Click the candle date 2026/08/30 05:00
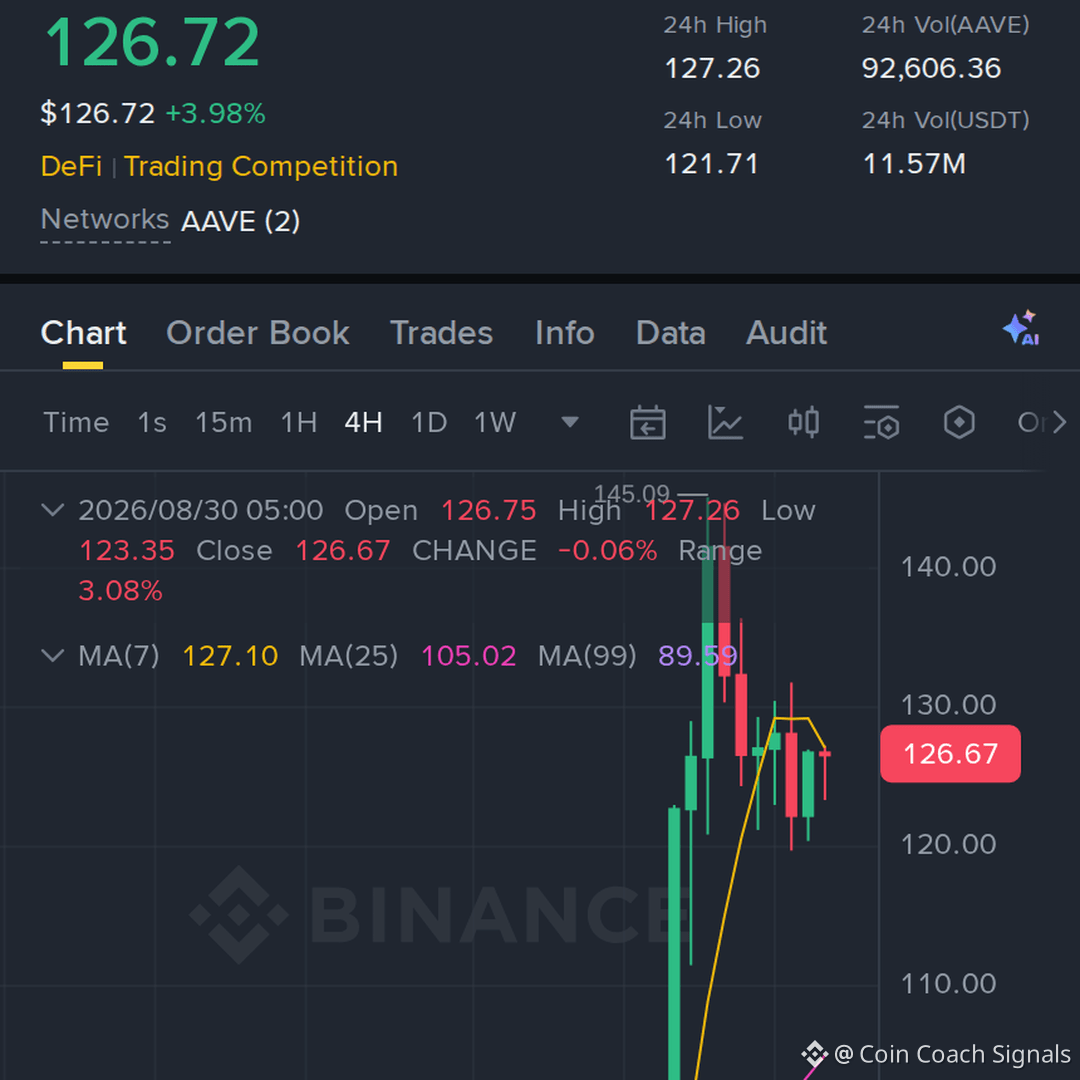The height and width of the screenshot is (1080, 1080). click(200, 510)
